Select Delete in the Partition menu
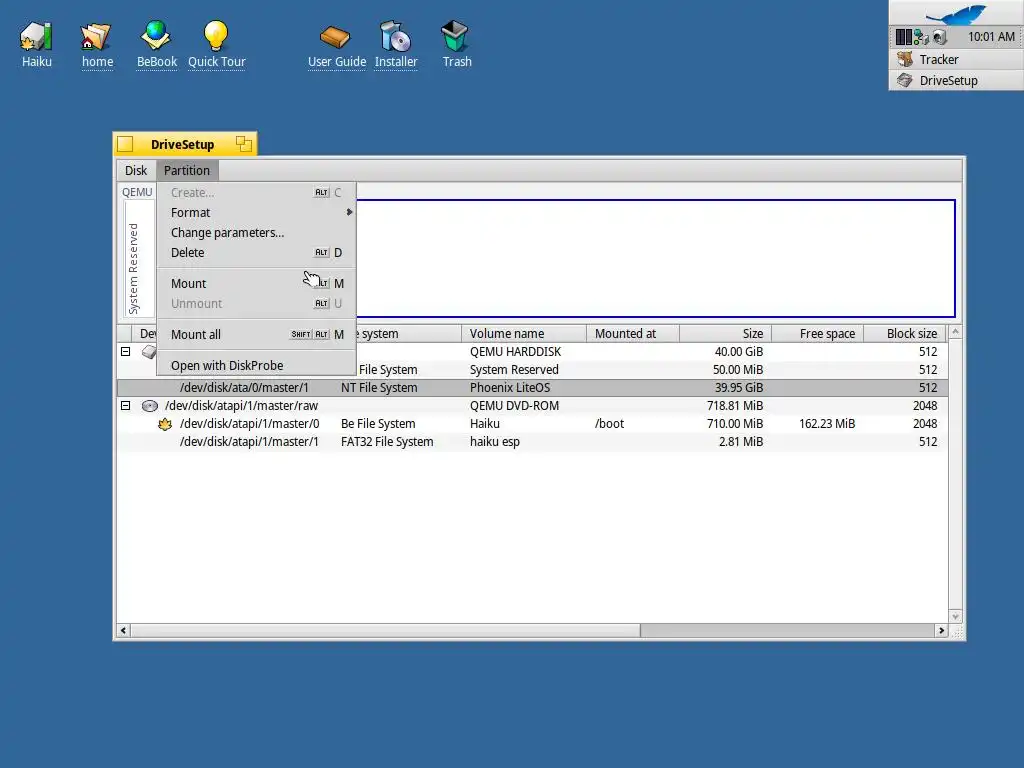Image resolution: width=1024 pixels, height=768 pixels. point(256,253)
